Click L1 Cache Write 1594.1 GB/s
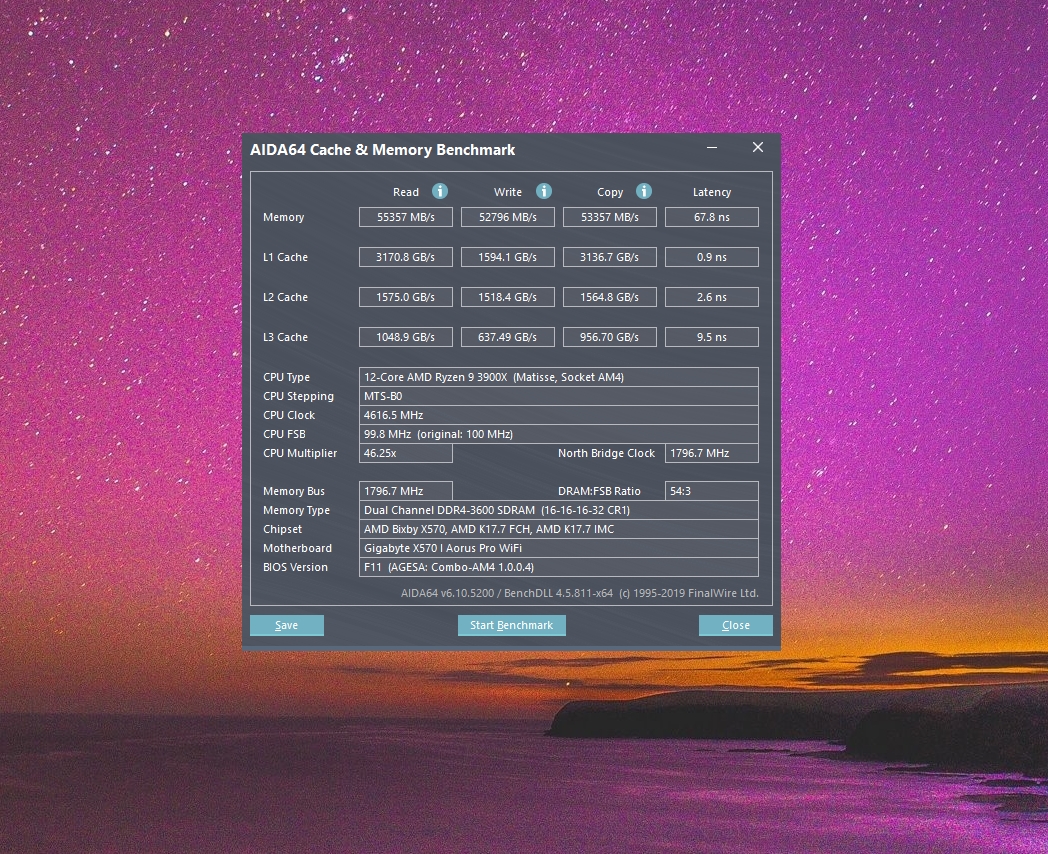 tap(508, 257)
